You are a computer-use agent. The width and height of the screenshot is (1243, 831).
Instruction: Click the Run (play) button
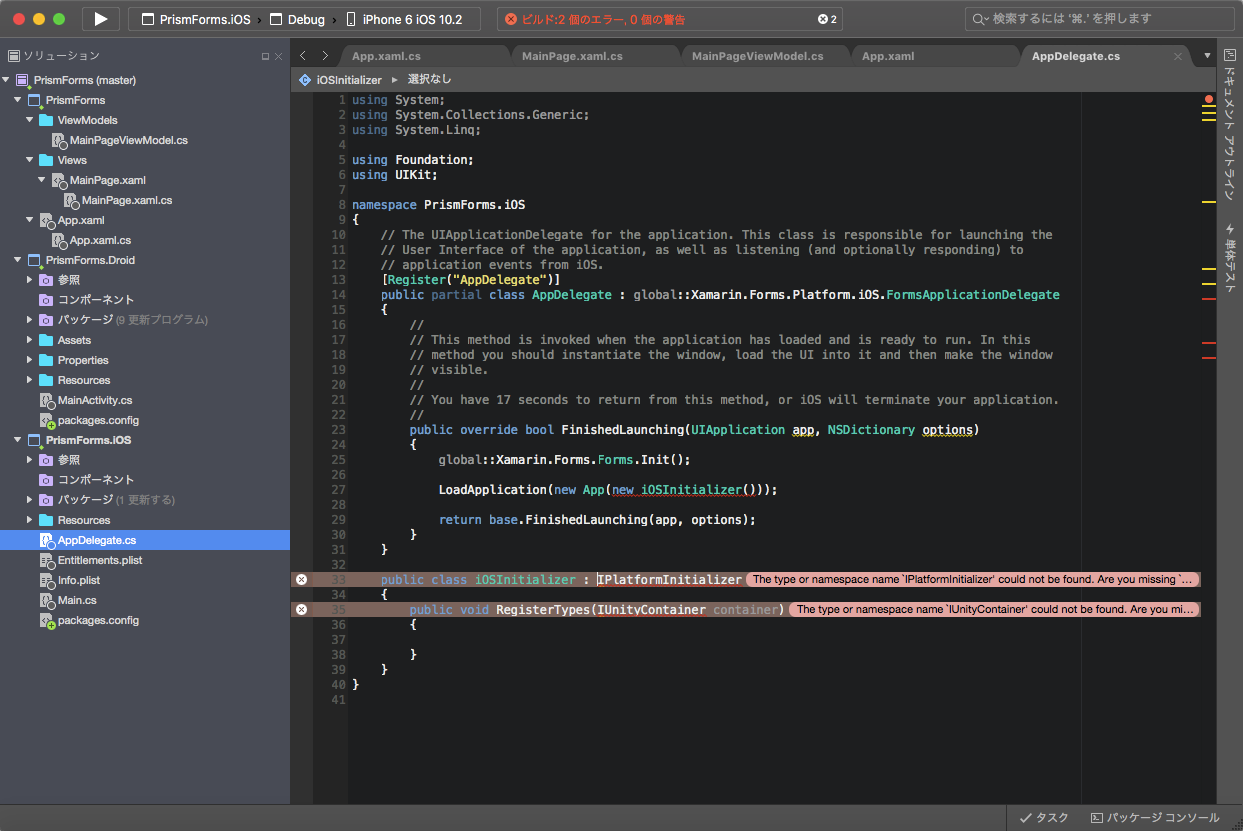(100, 19)
